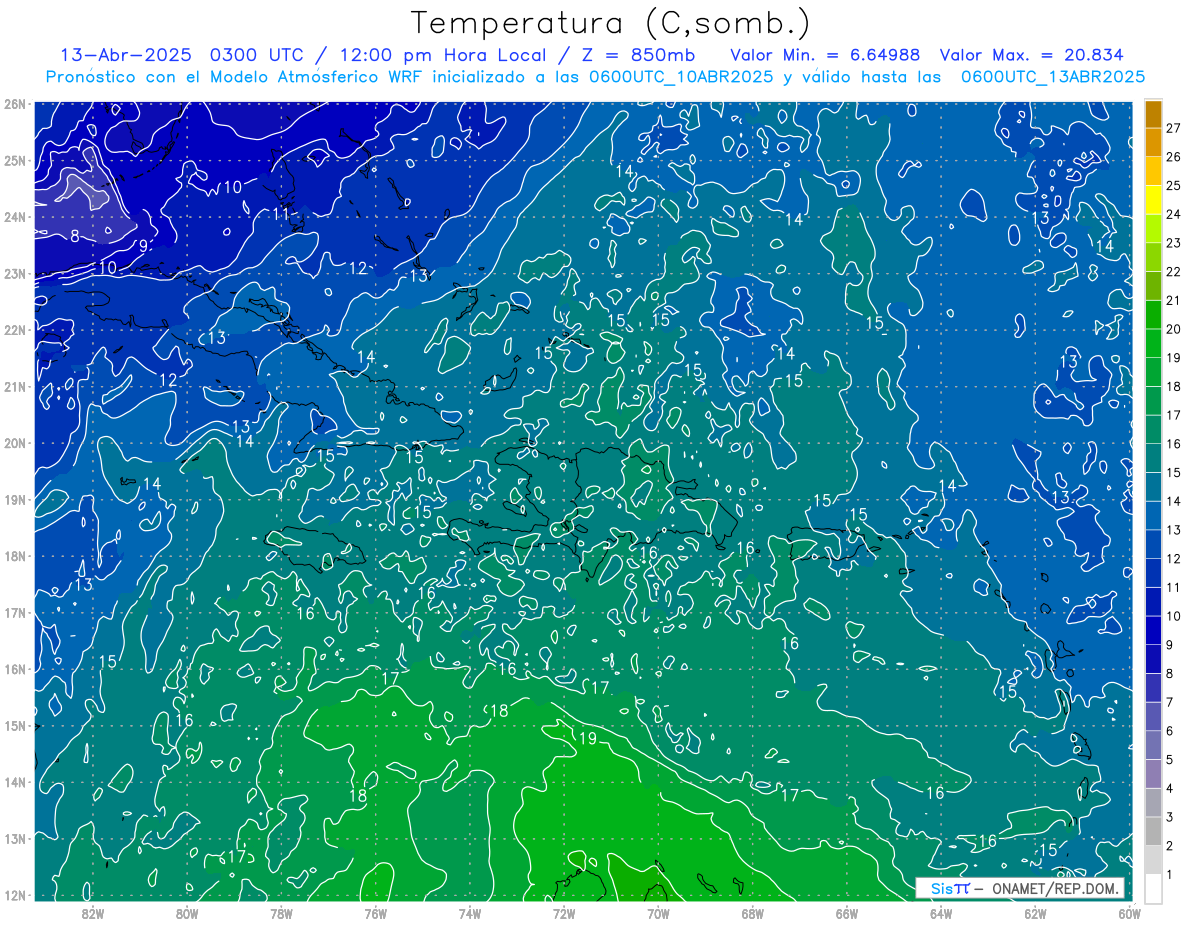
Task: Click the "19" contour label on map
Action: (x=587, y=739)
